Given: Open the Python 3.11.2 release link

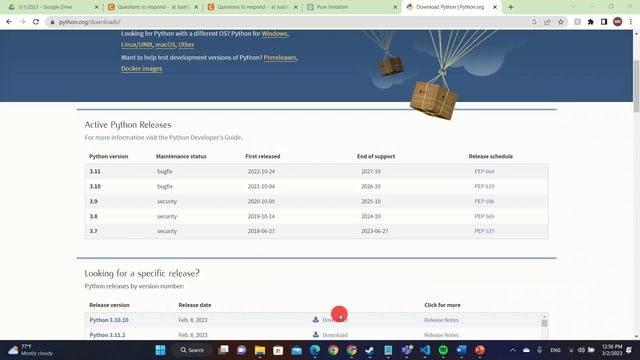Looking at the screenshot, I should 107,335.
